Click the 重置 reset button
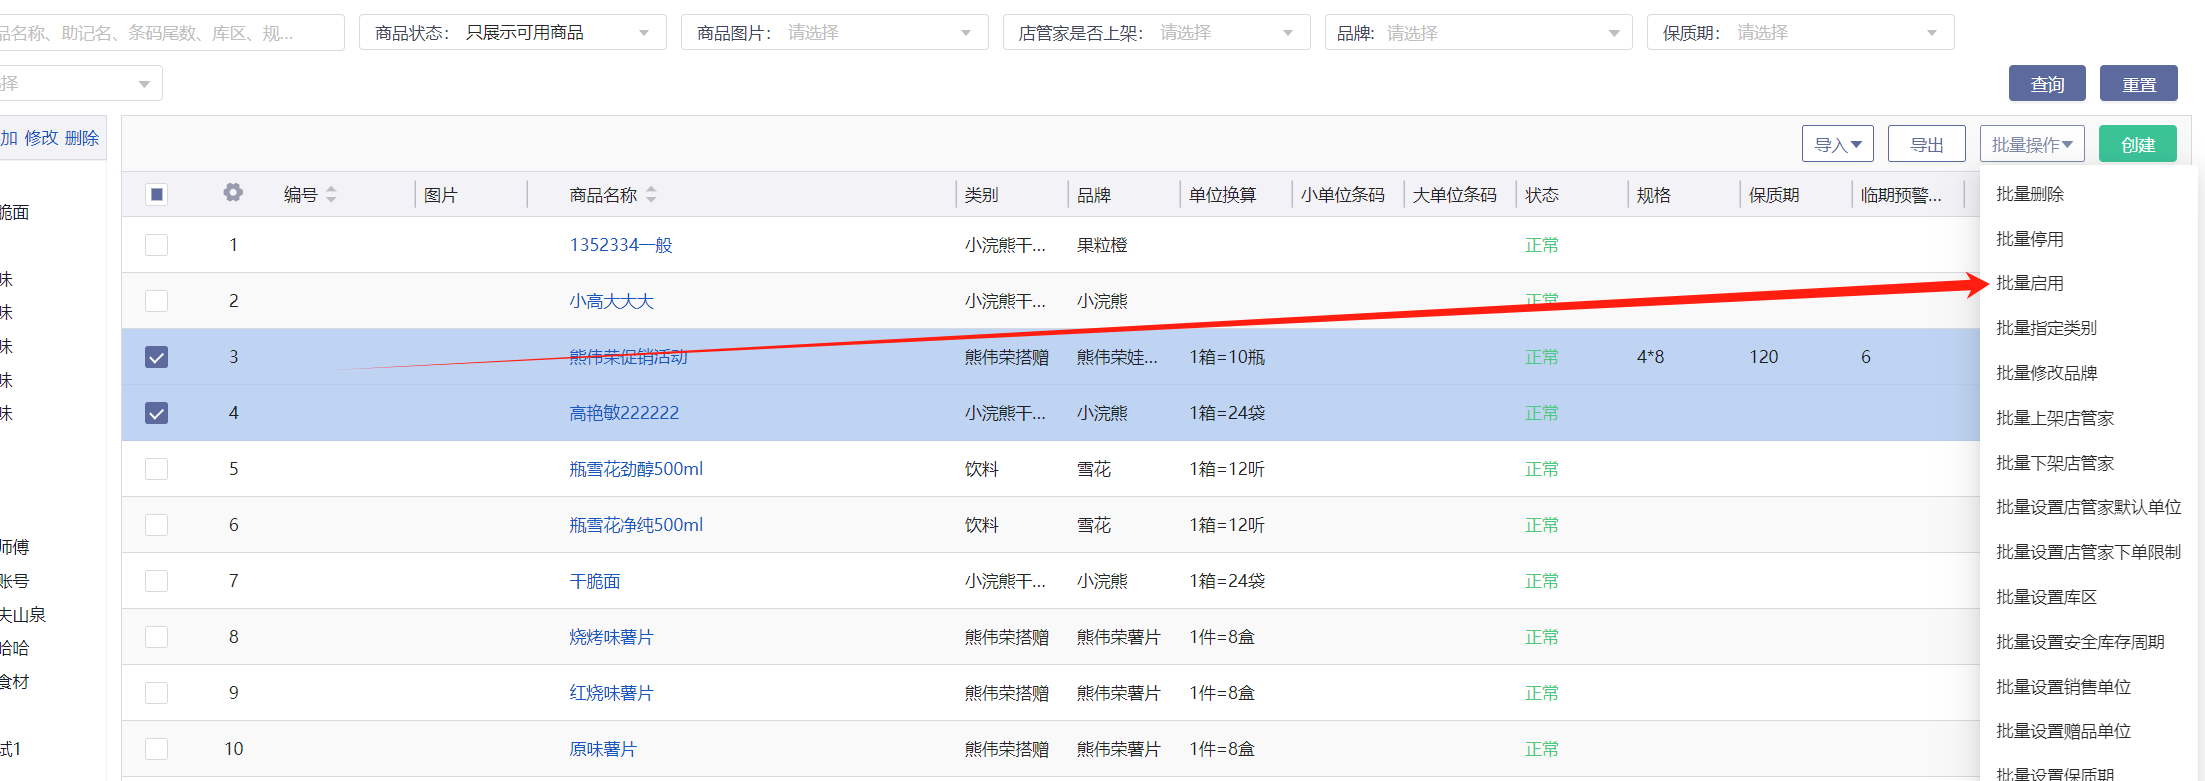Screen dimensions: 2205x781 pyautogui.click(x=2138, y=84)
